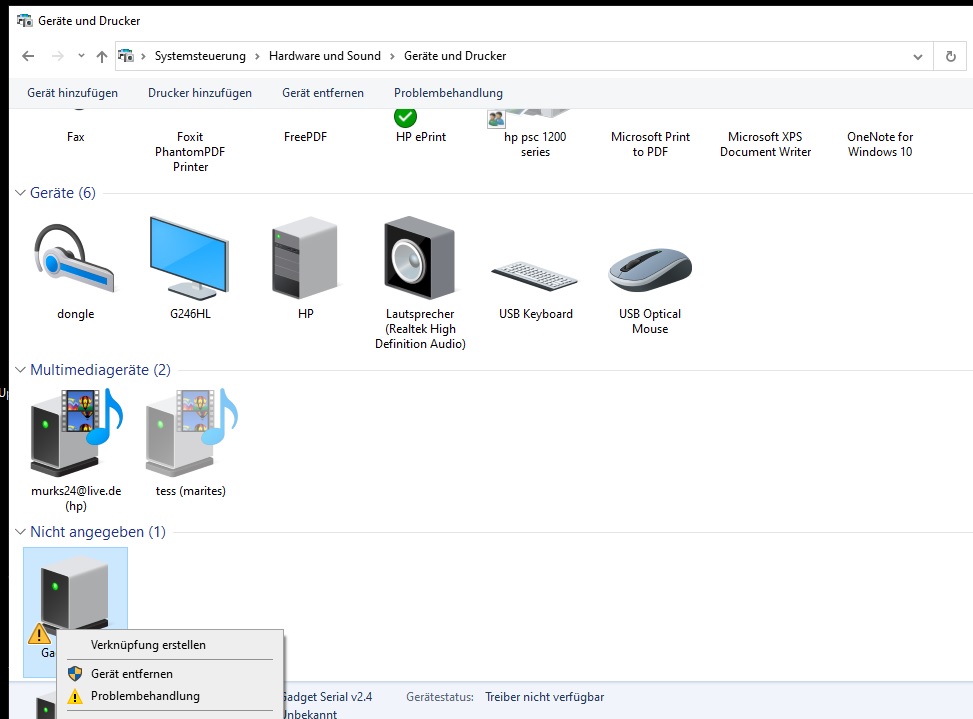Screen dimensions: 973x719
Task: Expand the chevron after Systemsteuerung breadcrumb
Action: point(257,56)
